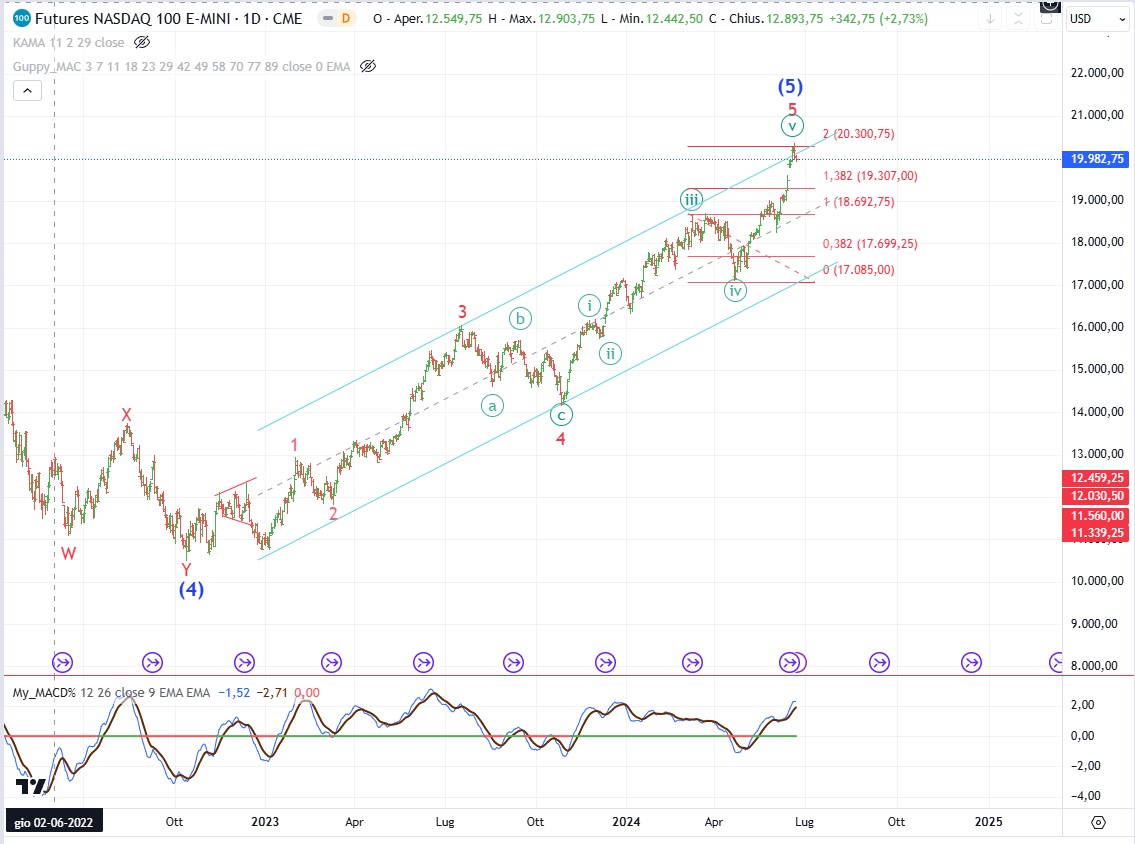Screen dimensions: 1135x844
Task: Show the hidden Guppy_MAC indicator via eye icon
Action: (x=368, y=67)
